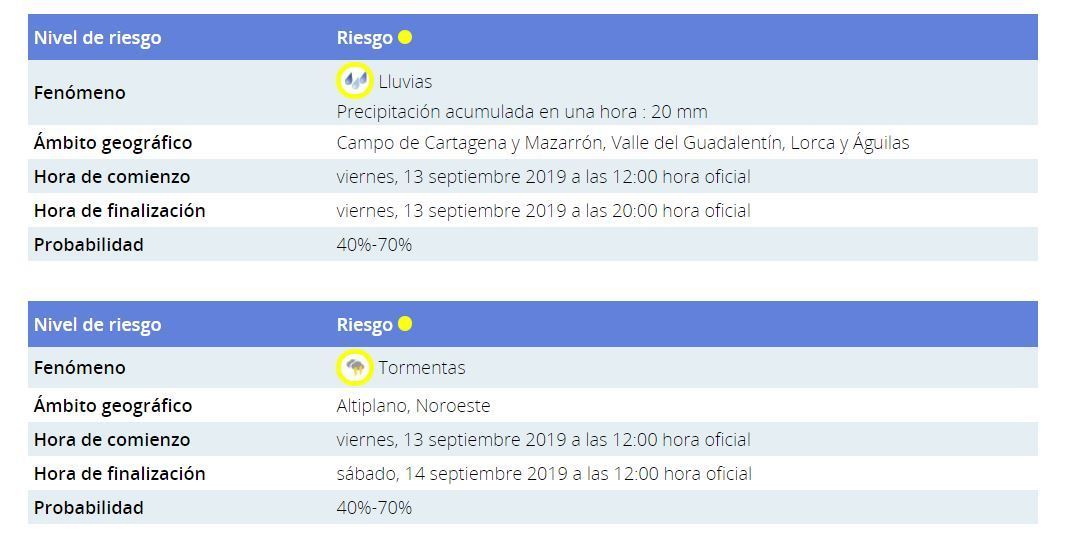Click the rain warning start time value
This screenshot has height=549, width=1067.
(543, 177)
